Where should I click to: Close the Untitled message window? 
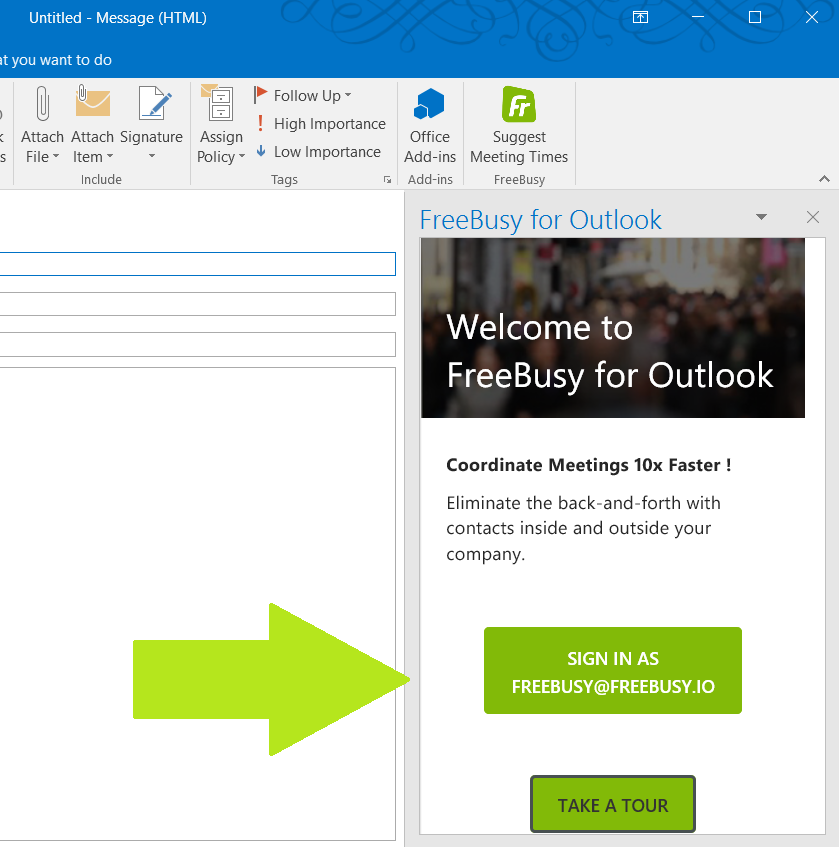[x=811, y=17]
